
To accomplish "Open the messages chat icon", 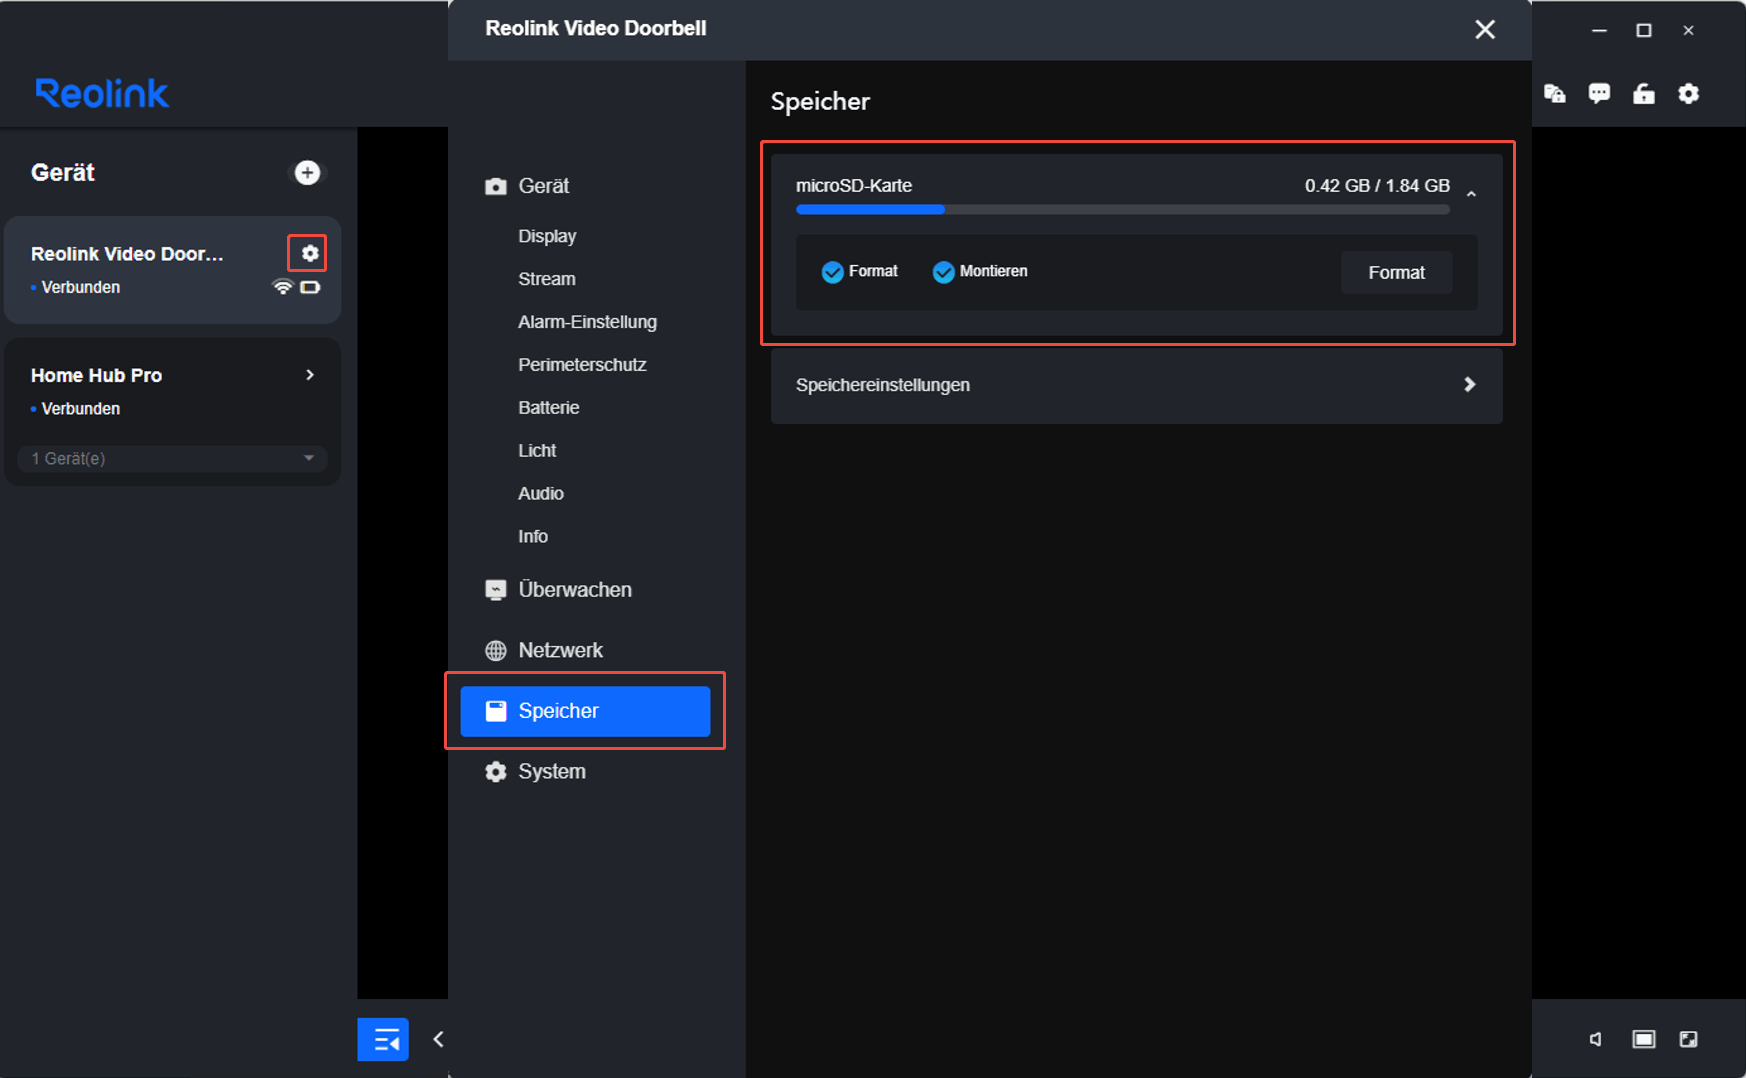I will 1599,94.
